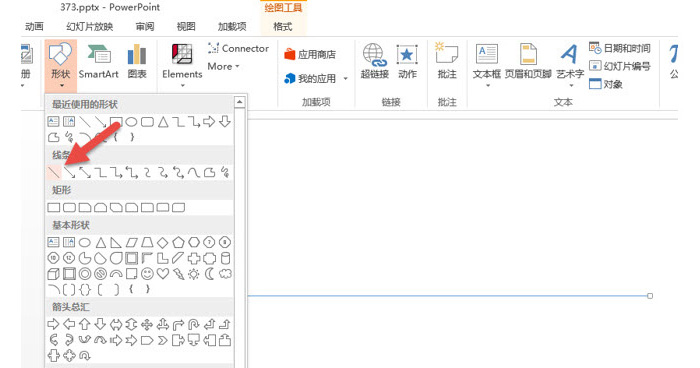Insert the Parallelogram shape

(131, 243)
